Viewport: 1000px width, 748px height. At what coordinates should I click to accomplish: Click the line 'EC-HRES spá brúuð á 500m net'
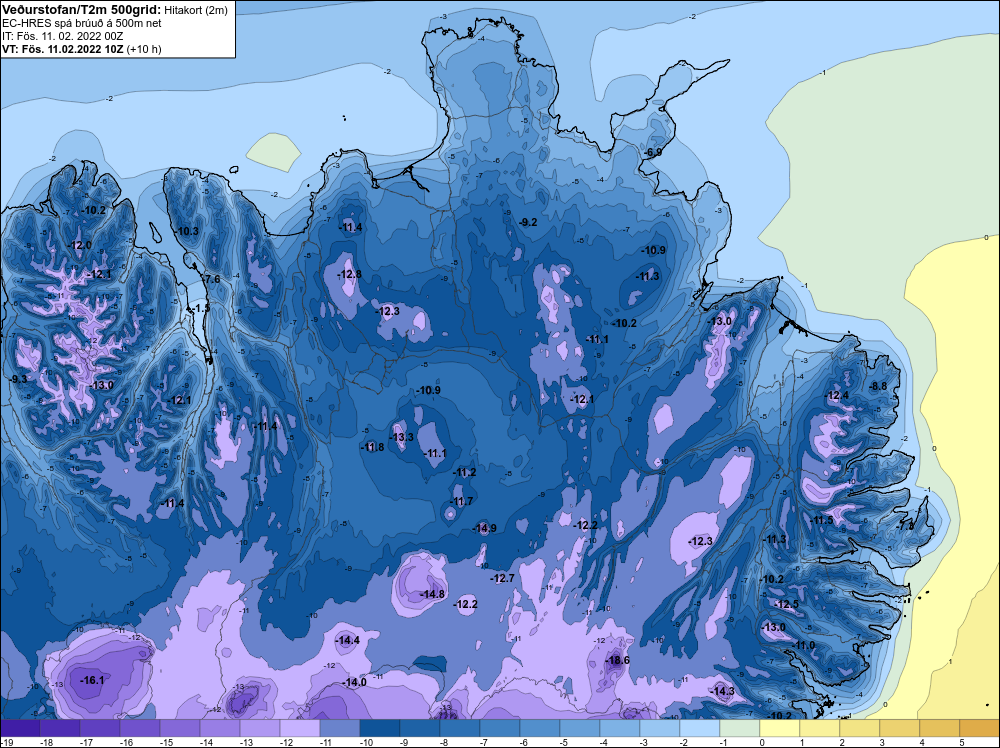click(82, 23)
